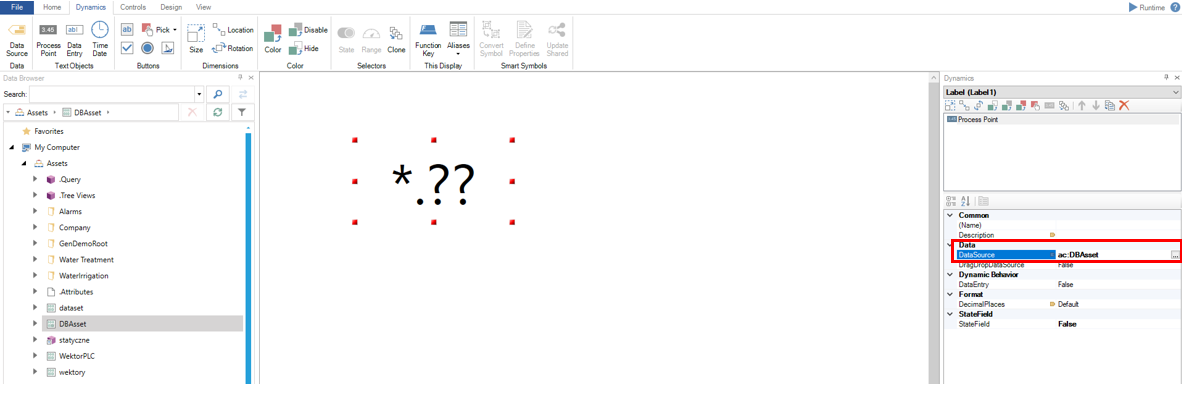Click the Data Source ribbon icon
Image resolution: width=1182 pixels, height=393 pixels.
coord(17,38)
